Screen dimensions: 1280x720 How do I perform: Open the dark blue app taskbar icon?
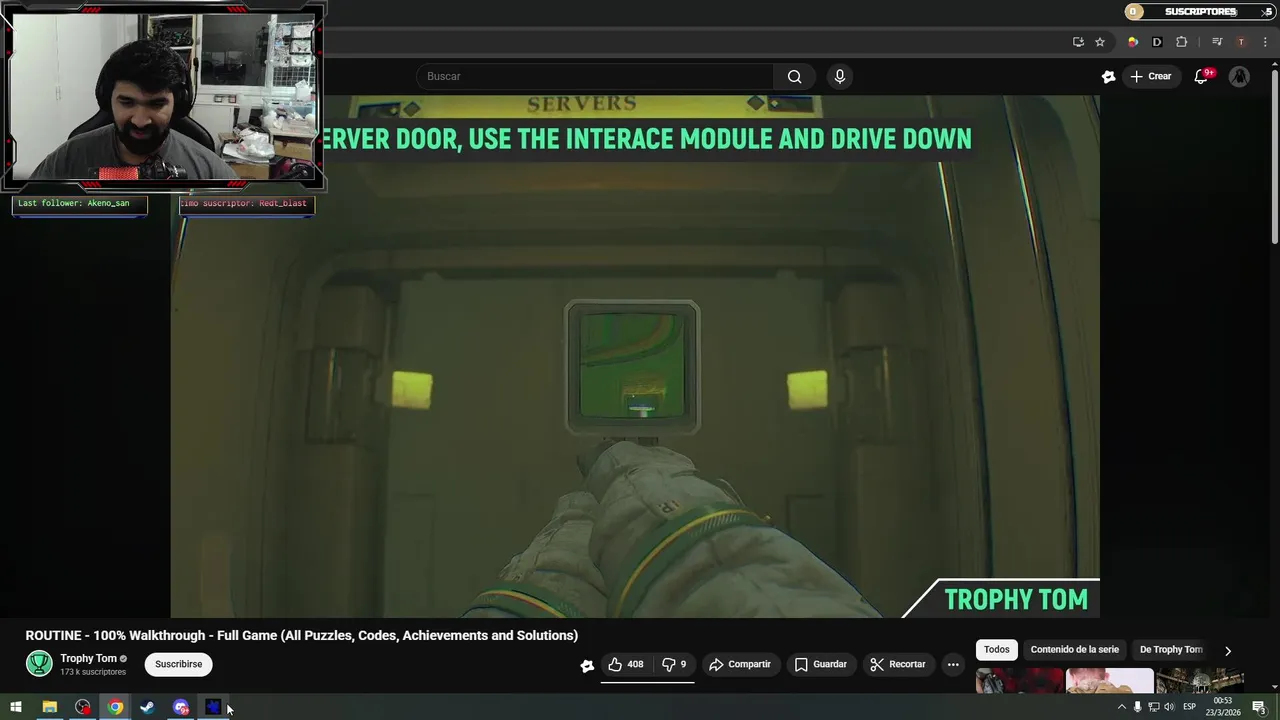tap(213, 707)
